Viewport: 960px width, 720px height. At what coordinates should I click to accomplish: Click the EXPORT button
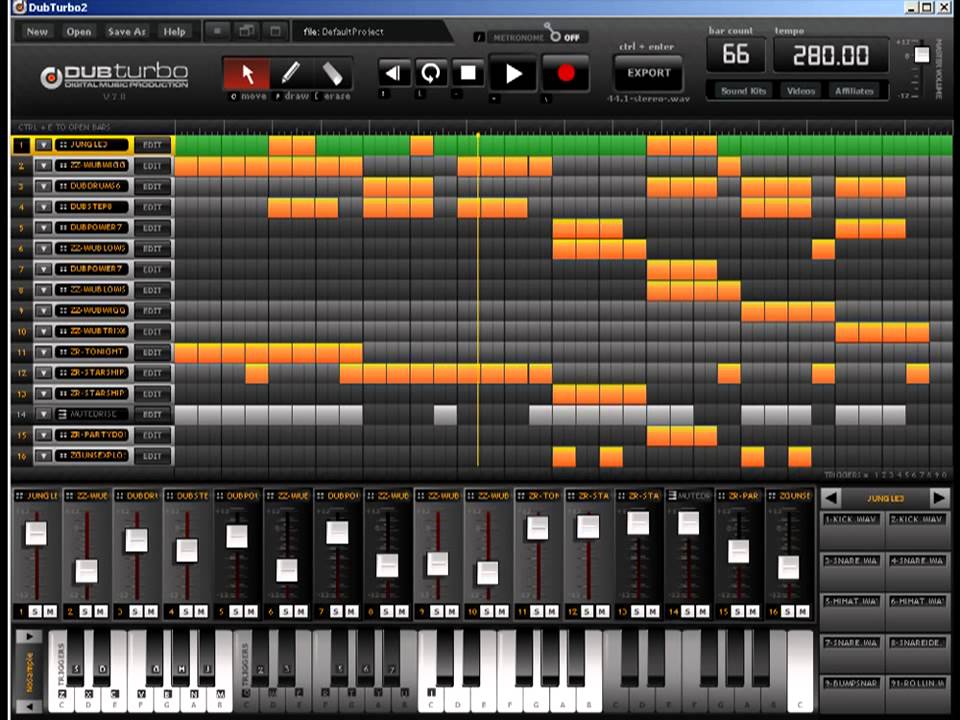point(648,73)
